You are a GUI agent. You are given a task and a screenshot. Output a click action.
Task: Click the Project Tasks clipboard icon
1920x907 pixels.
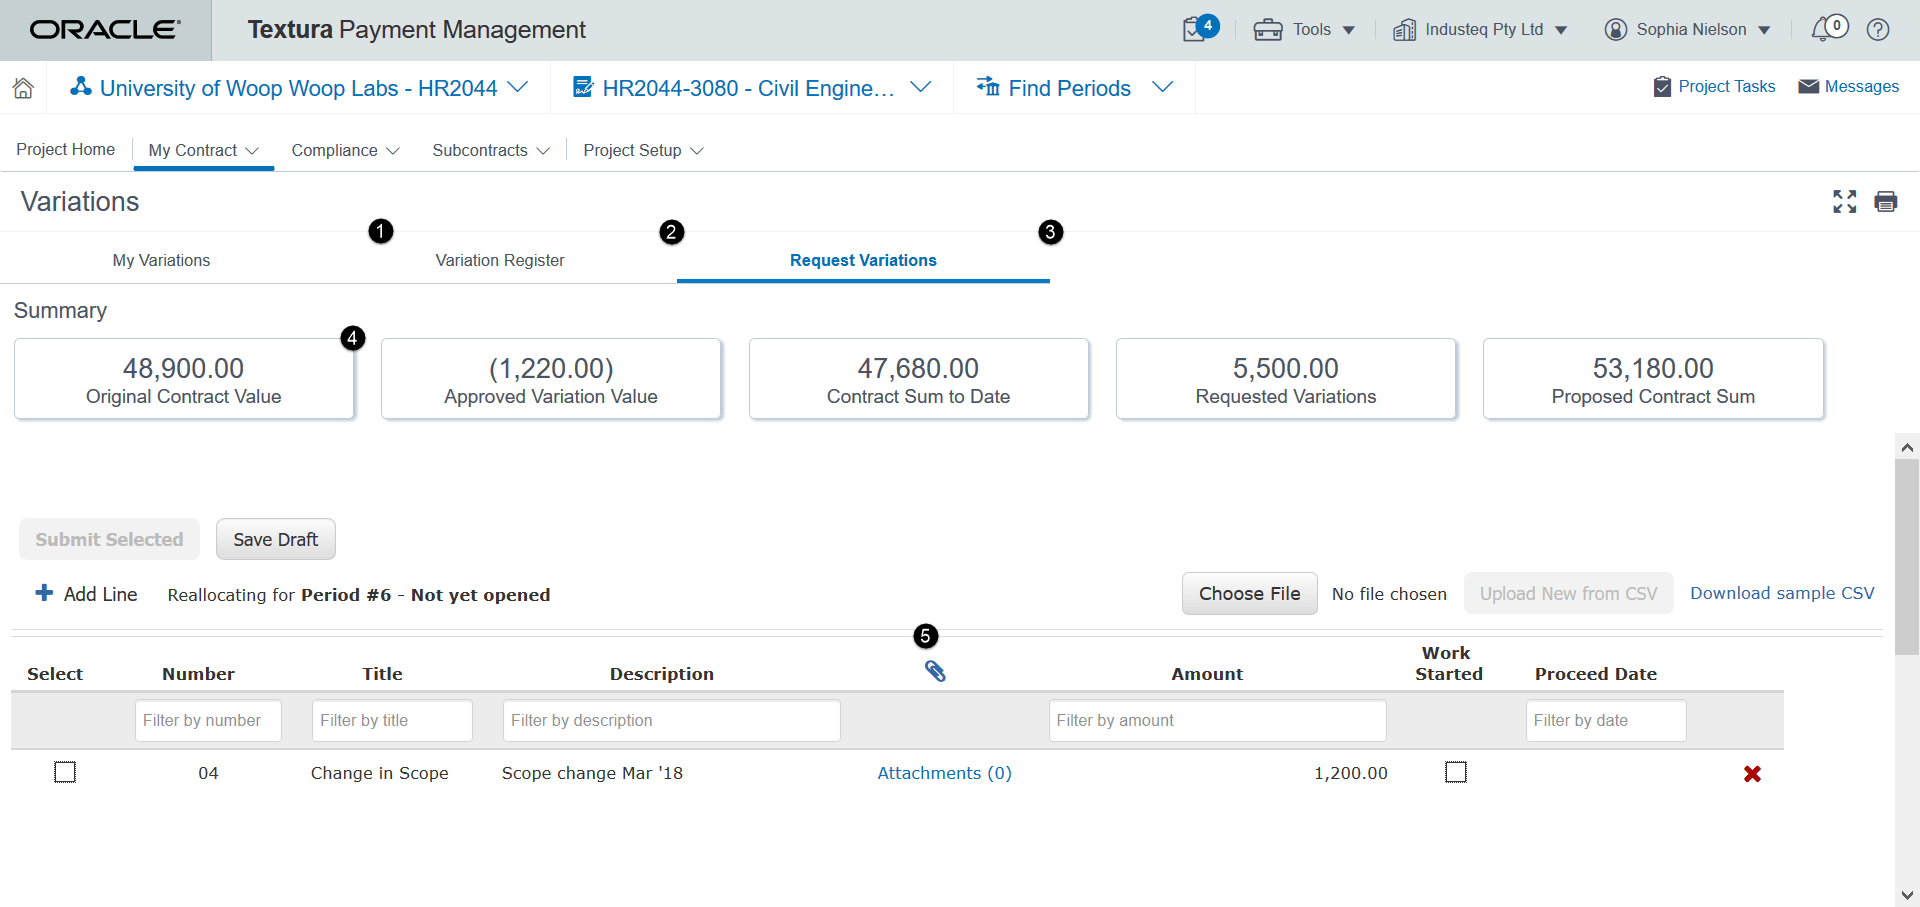click(1662, 87)
